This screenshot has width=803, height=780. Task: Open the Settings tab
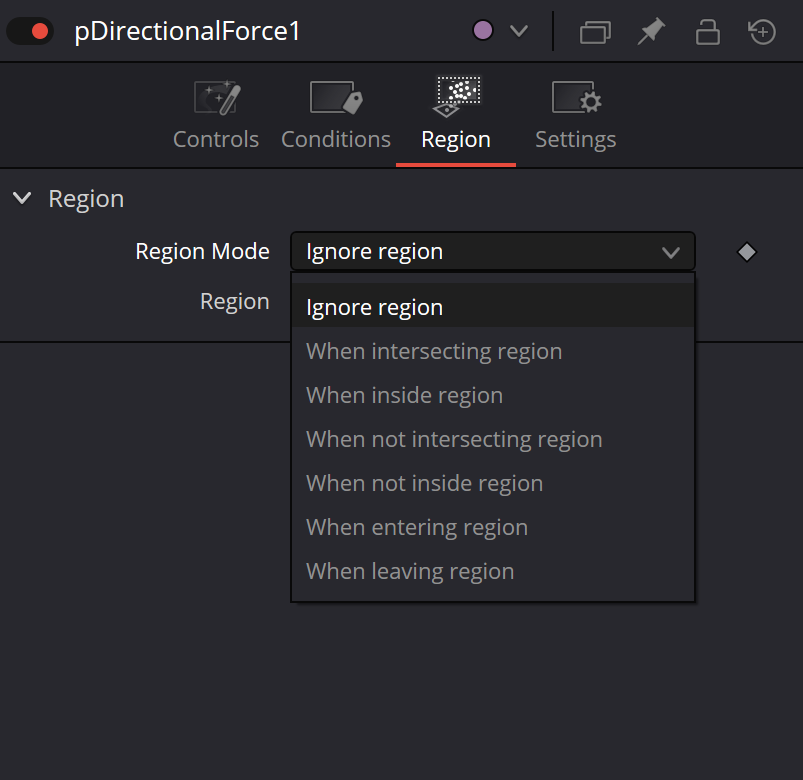coord(576,115)
